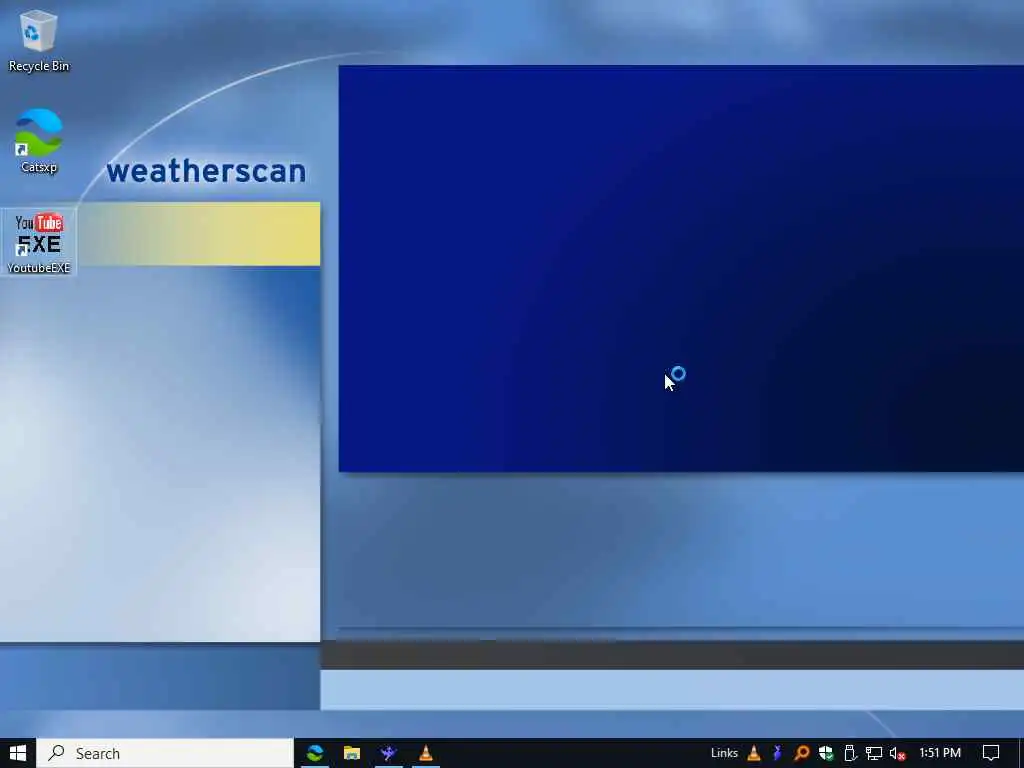Open Windows Security from the tray shield
This screenshot has height=768, width=1024.
[x=826, y=753]
